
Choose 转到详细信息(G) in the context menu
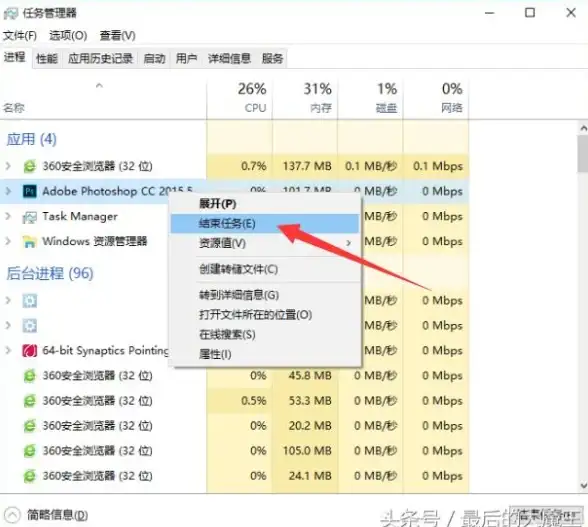pyautogui.click(x=266, y=295)
